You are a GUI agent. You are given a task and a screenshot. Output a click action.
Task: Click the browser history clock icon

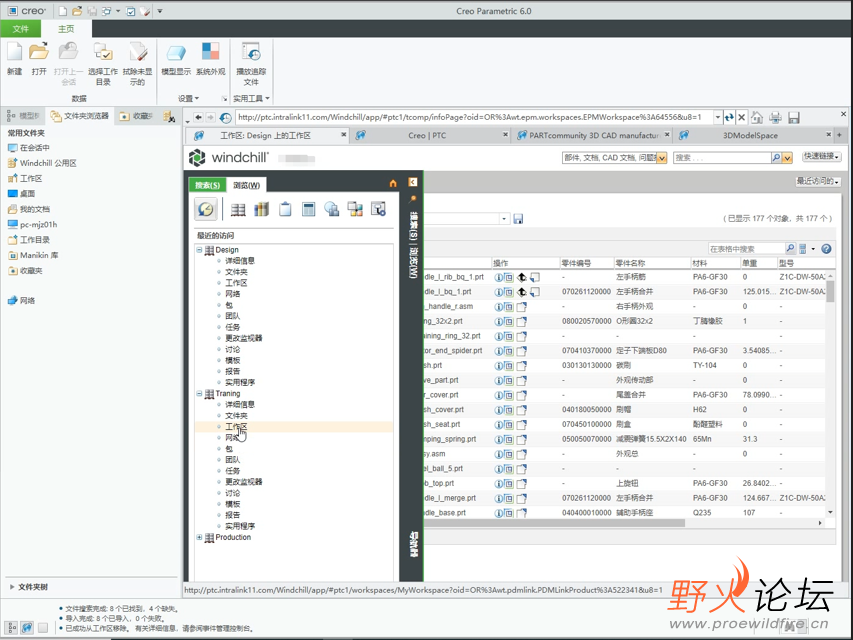coord(226,117)
